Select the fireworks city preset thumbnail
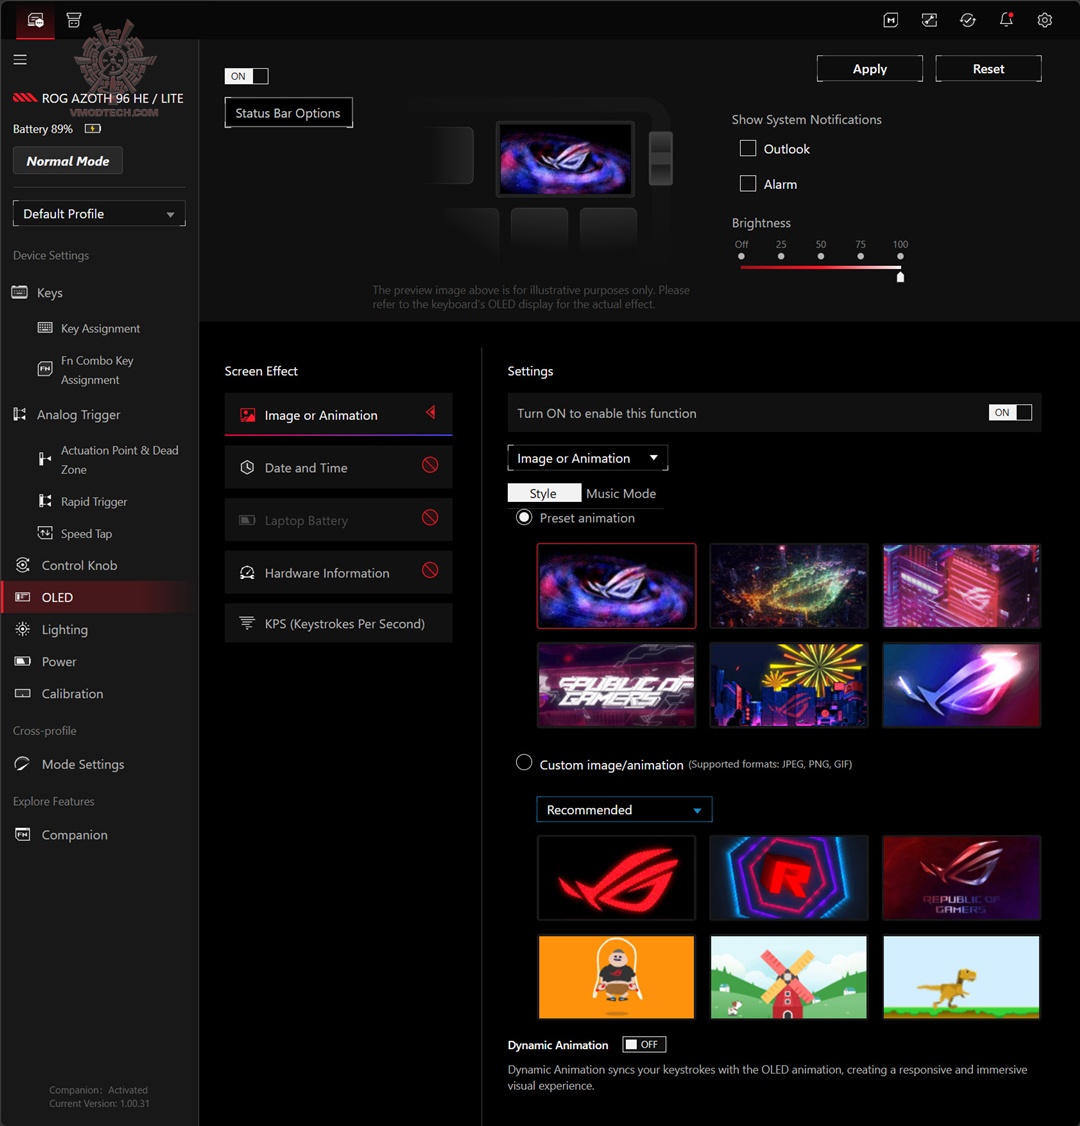Screen dimensions: 1080x1126 [788, 685]
